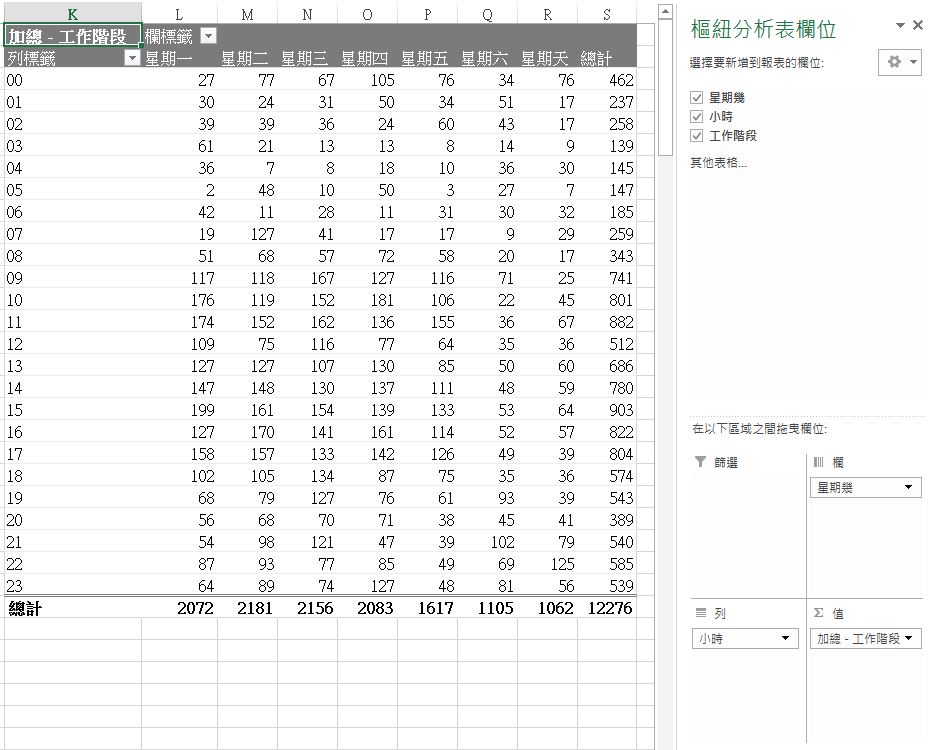
Task: Select the 星期五 total cell 1617
Action: click(x=427, y=608)
